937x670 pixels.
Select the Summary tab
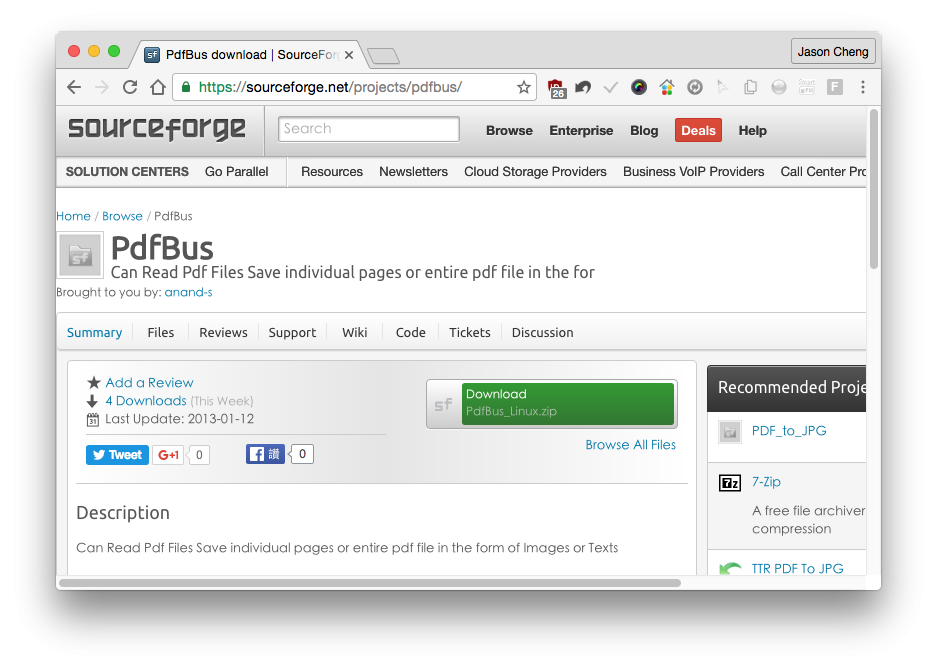(94, 332)
